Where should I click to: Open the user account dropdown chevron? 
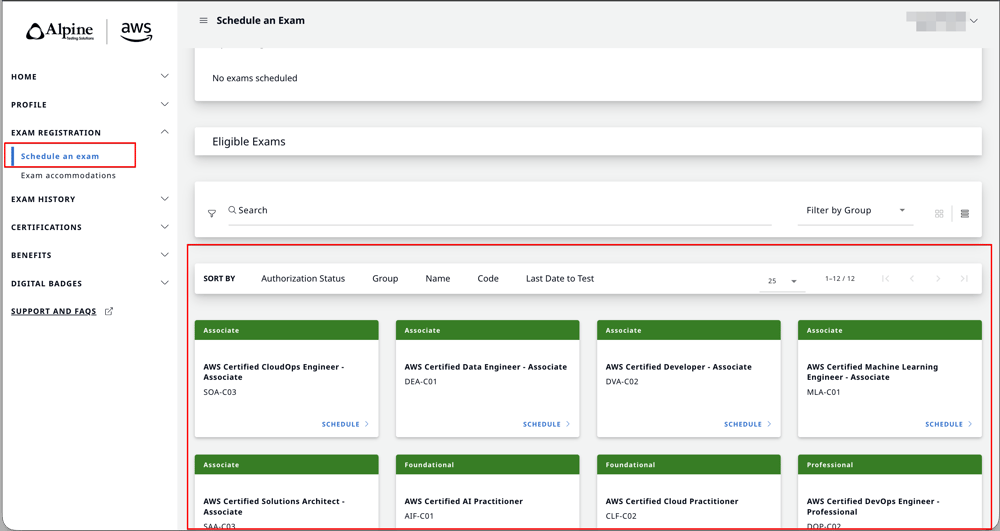click(x=973, y=21)
